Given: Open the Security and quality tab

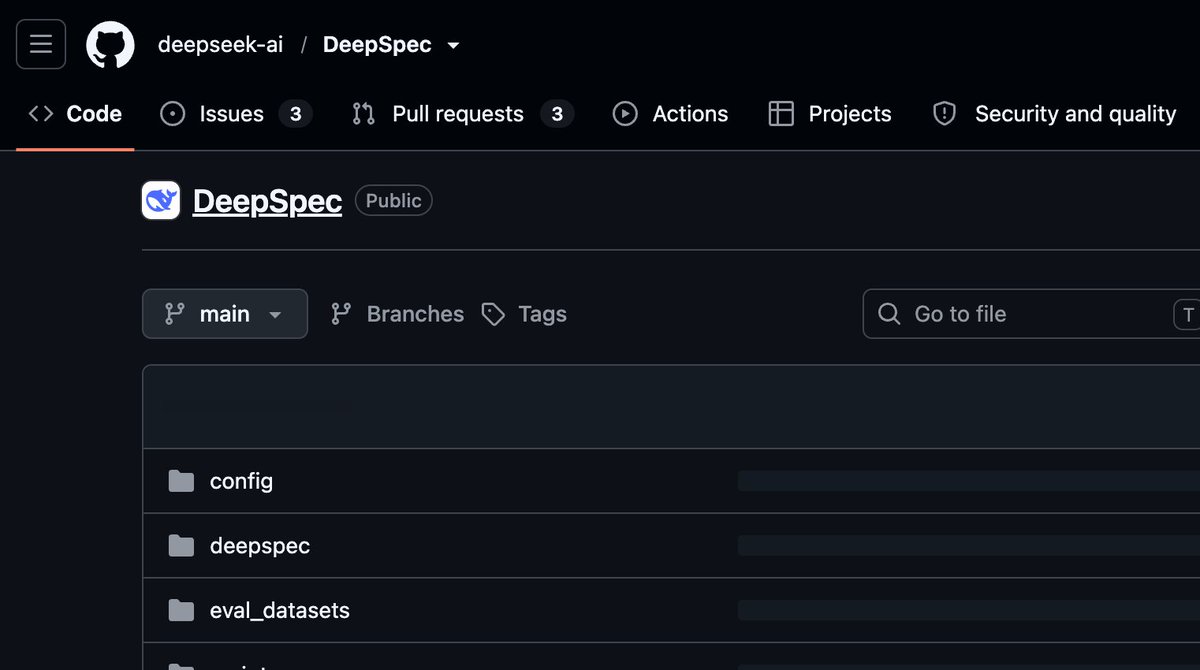Looking at the screenshot, I should [x=1055, y=114].
